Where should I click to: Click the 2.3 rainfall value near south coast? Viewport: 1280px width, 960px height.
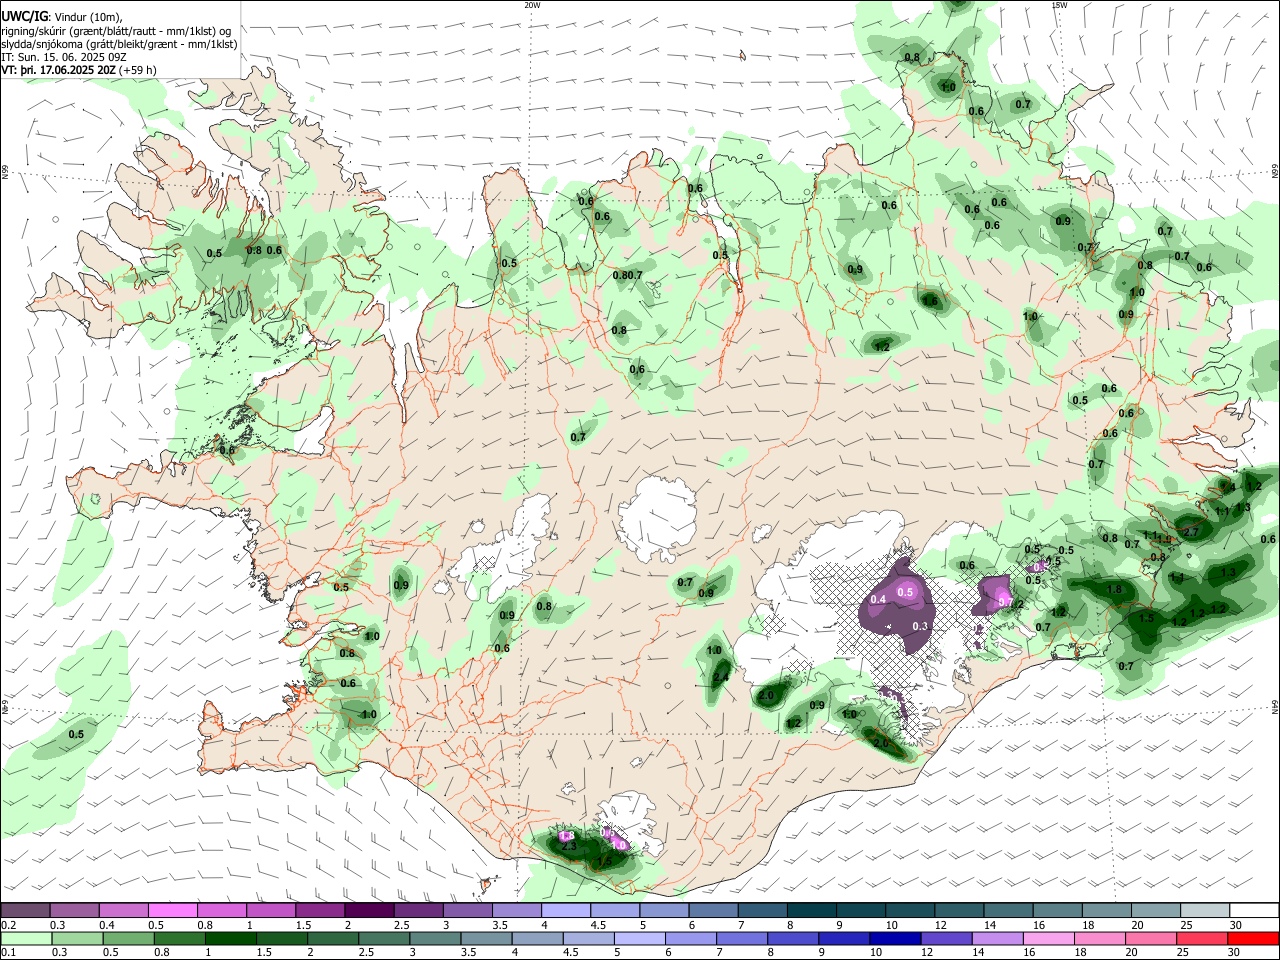pos(569,846)
